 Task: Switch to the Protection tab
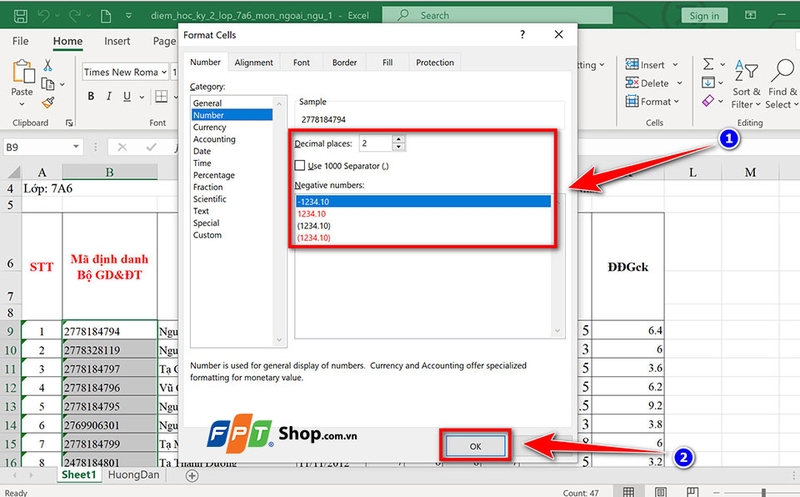435,62
